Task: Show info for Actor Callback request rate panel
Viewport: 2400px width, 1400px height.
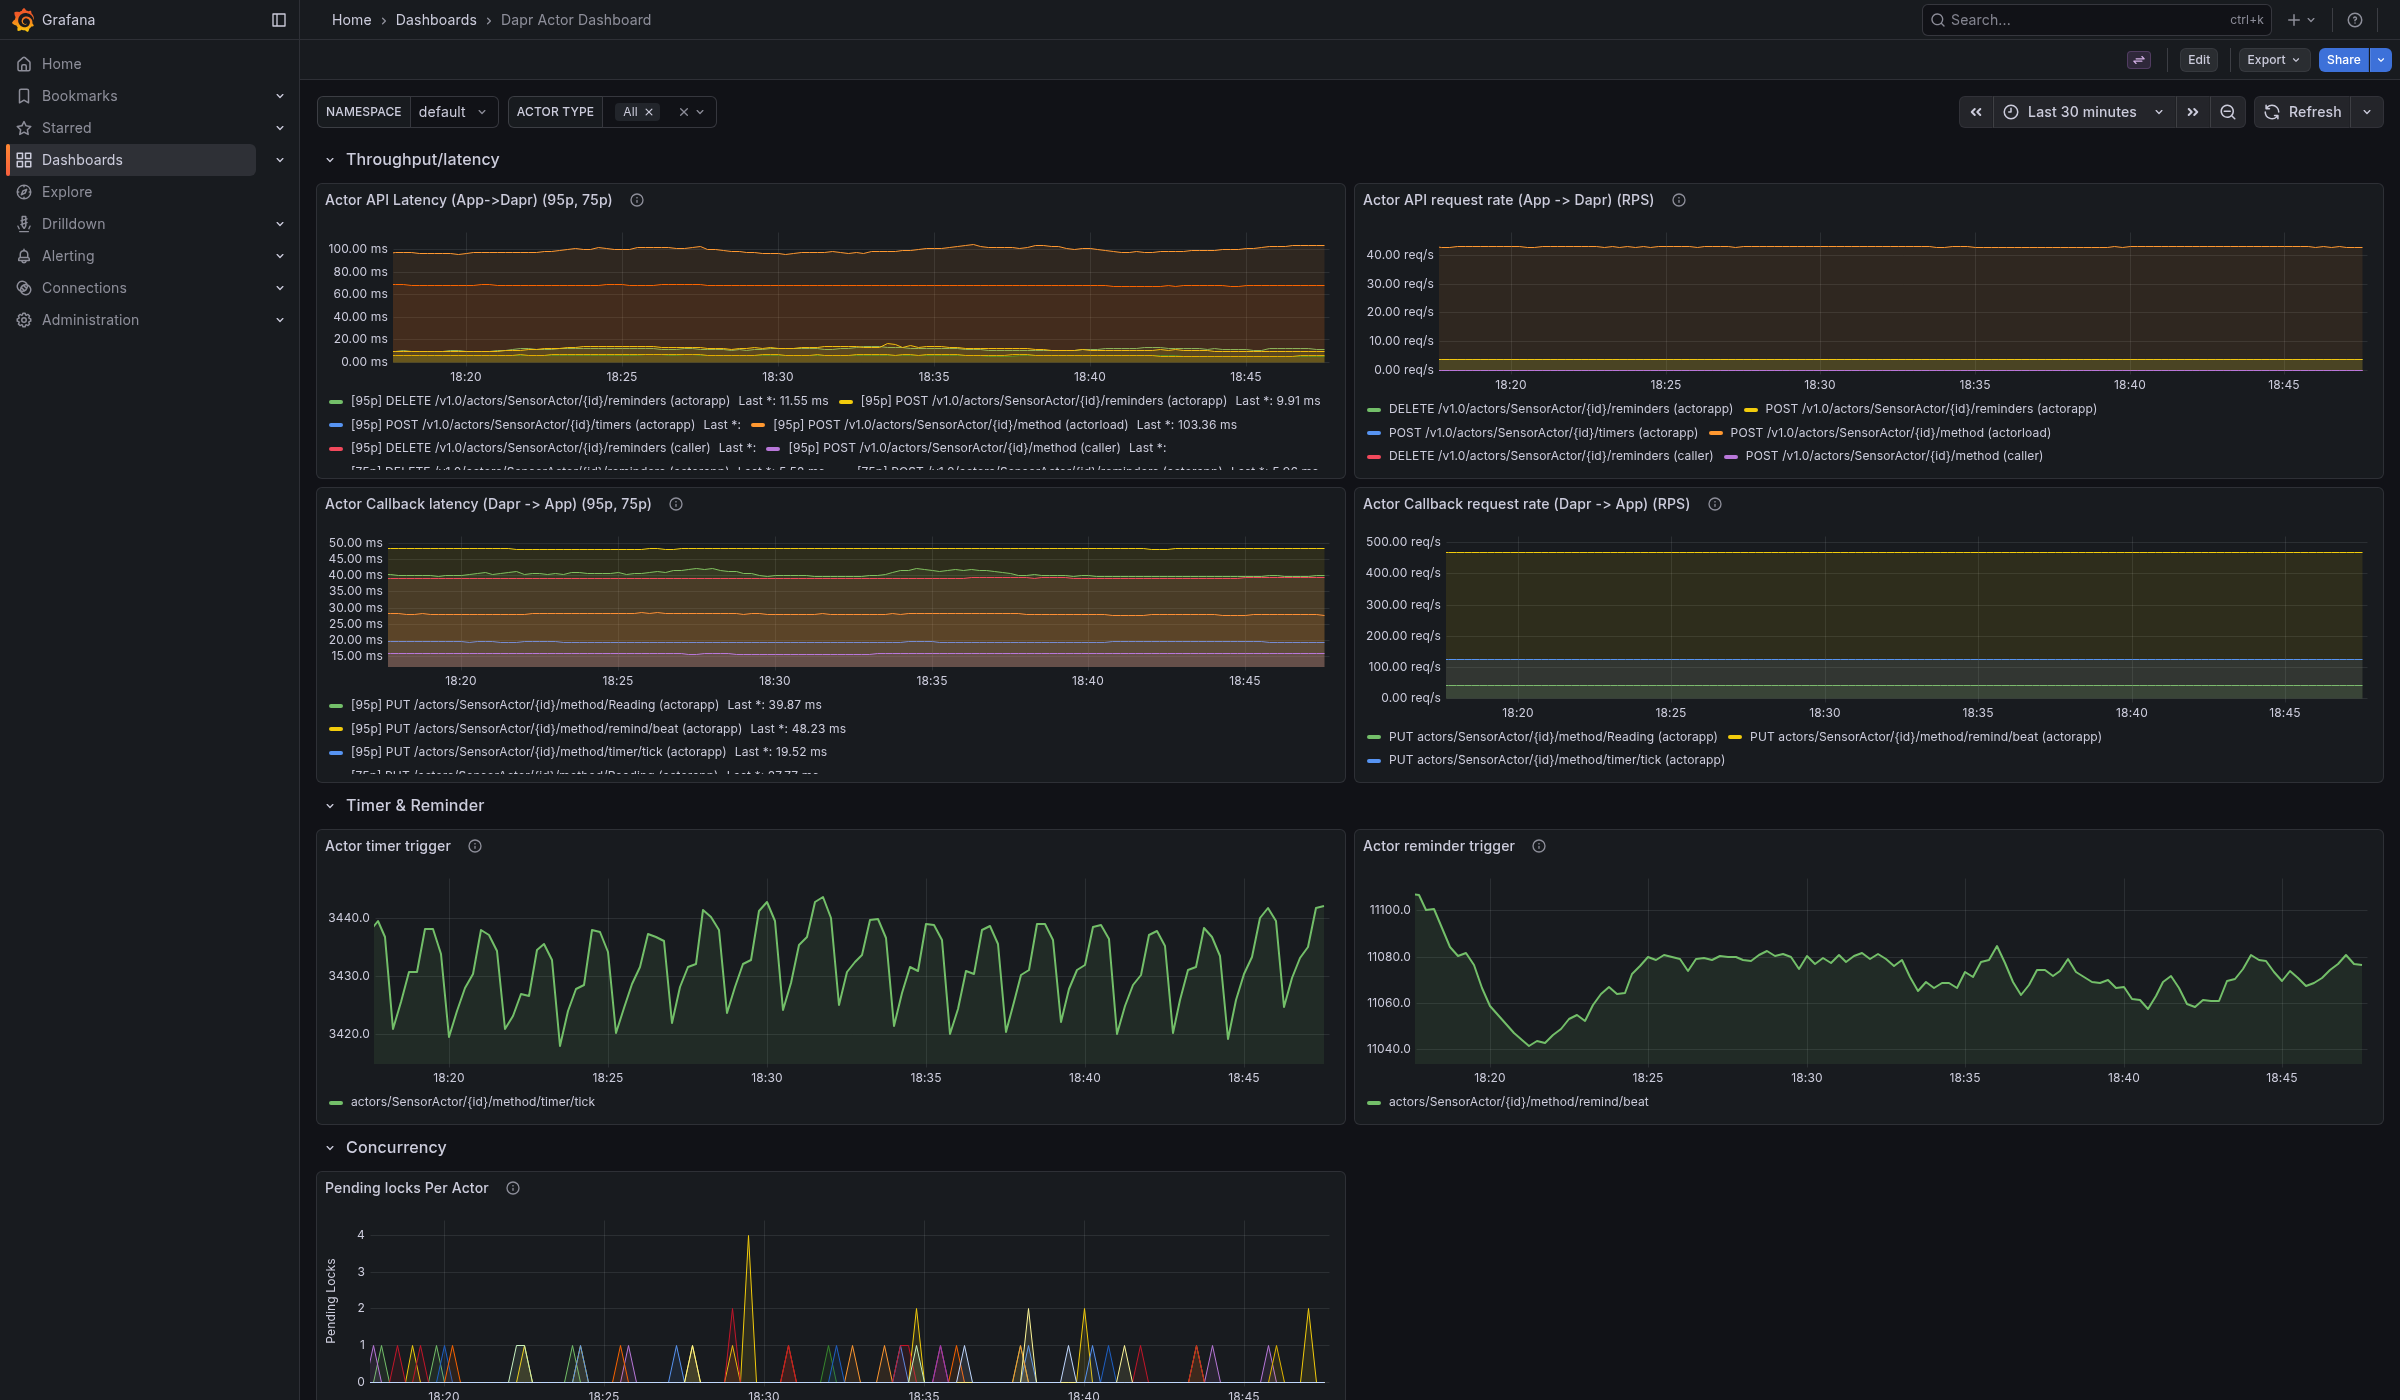Action: tap(1715, 504)
